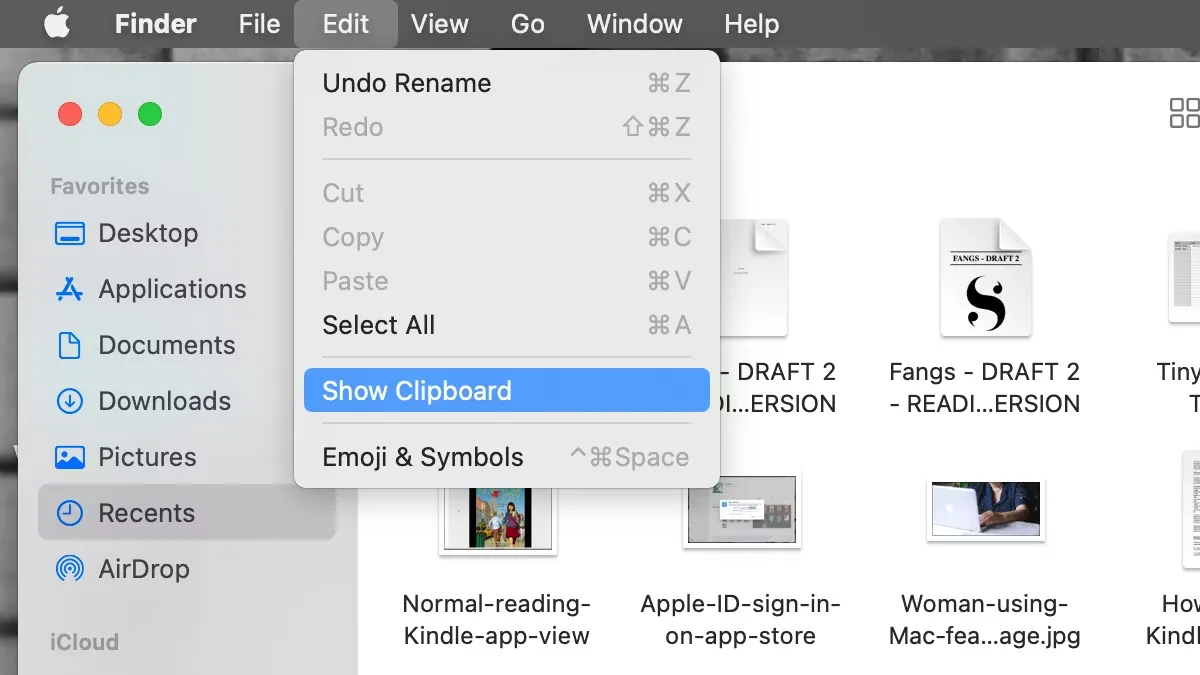This screenshot has height=675, width=1200.
Task: Click the Downloads icon in the sidebar
Action: 70,401
